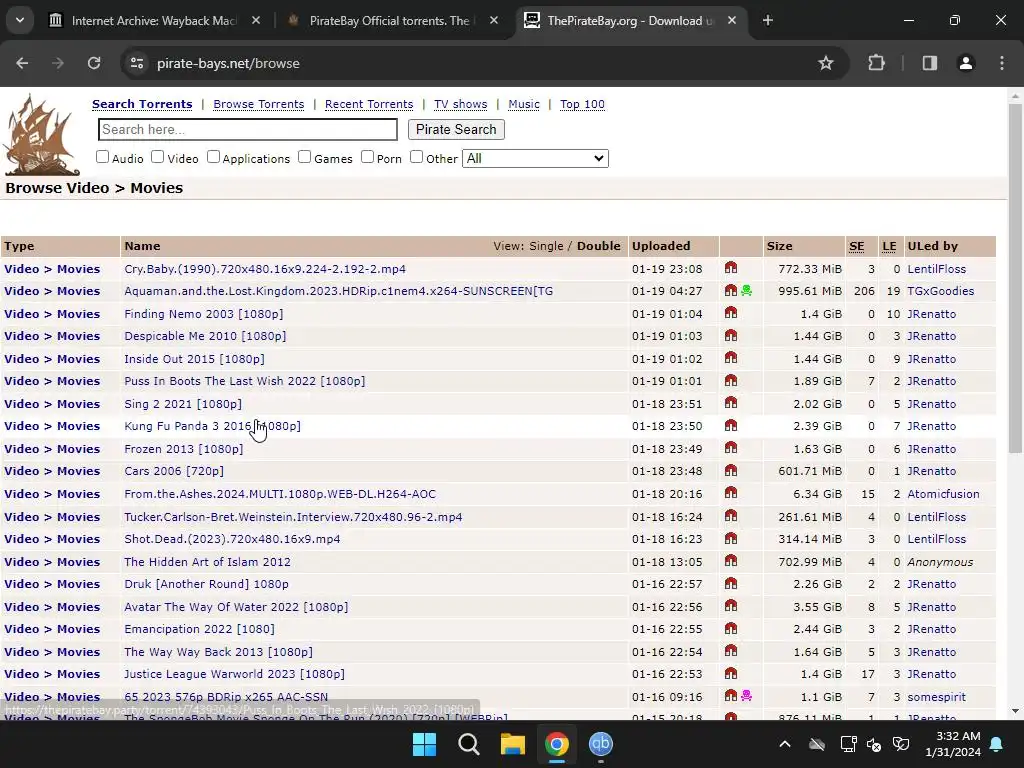Switch to the Internet Archive Wayback Machine tab
The width and height of the screenshot is (1024, 768).
point(153,21)
